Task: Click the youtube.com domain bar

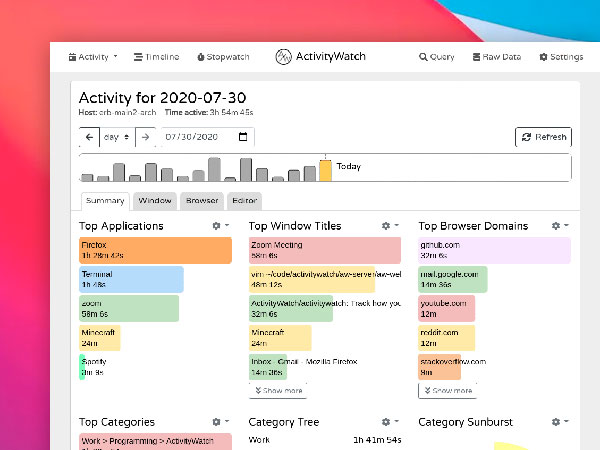Action: 447,308
